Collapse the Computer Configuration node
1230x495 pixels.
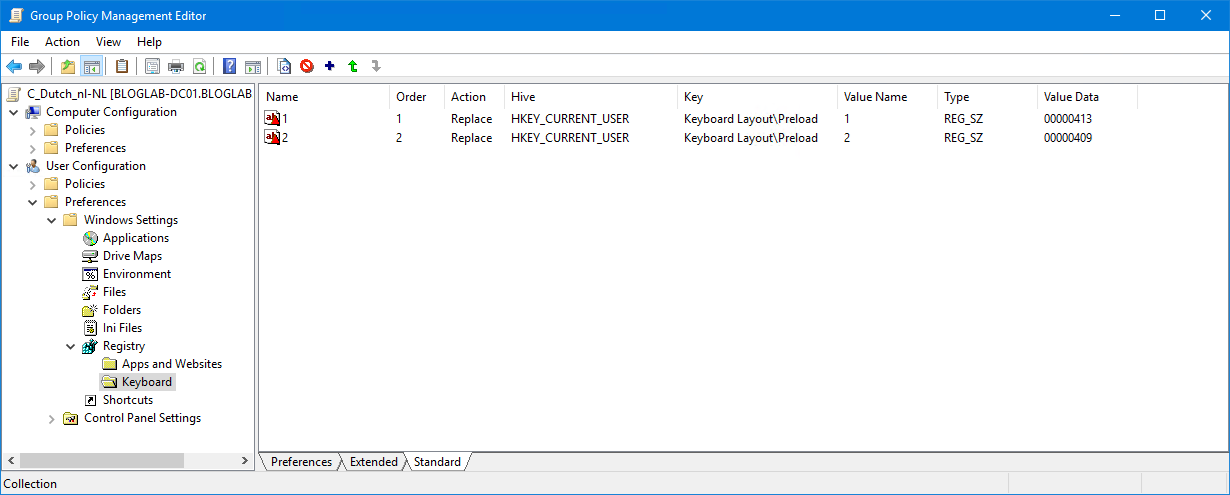pyautogui.click(x=14, y=112)
